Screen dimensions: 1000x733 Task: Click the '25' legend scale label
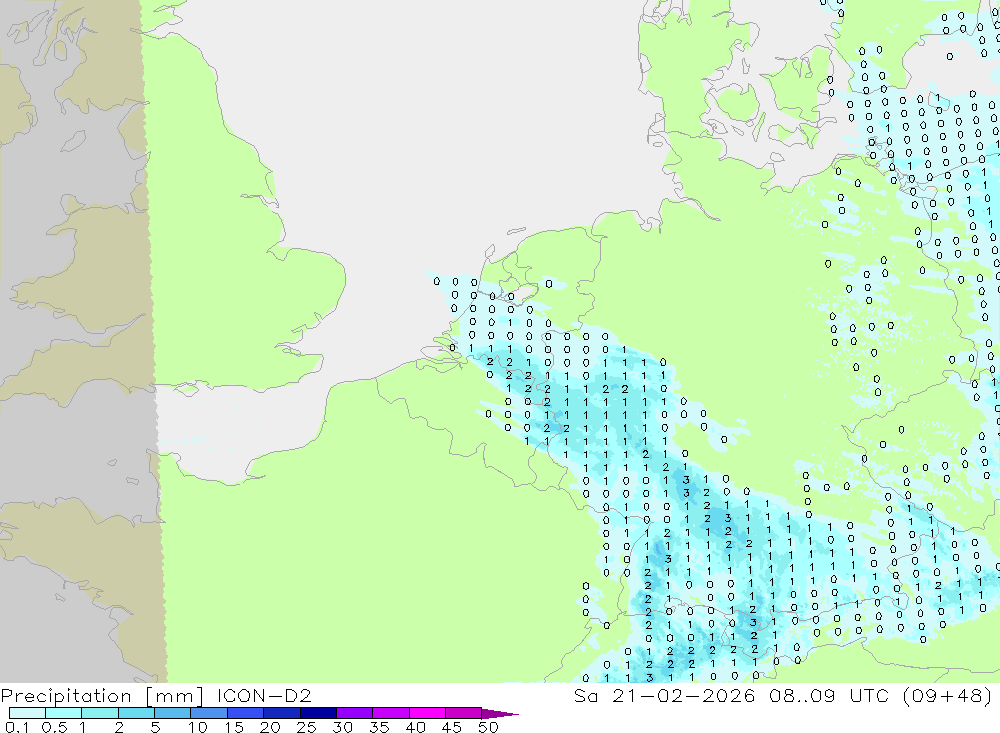click(307, 727)
